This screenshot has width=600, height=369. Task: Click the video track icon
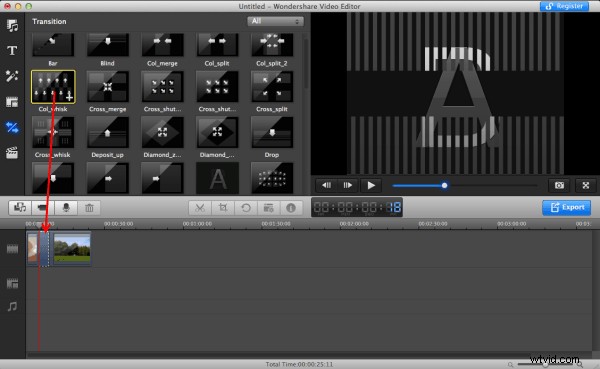point(12,249)
